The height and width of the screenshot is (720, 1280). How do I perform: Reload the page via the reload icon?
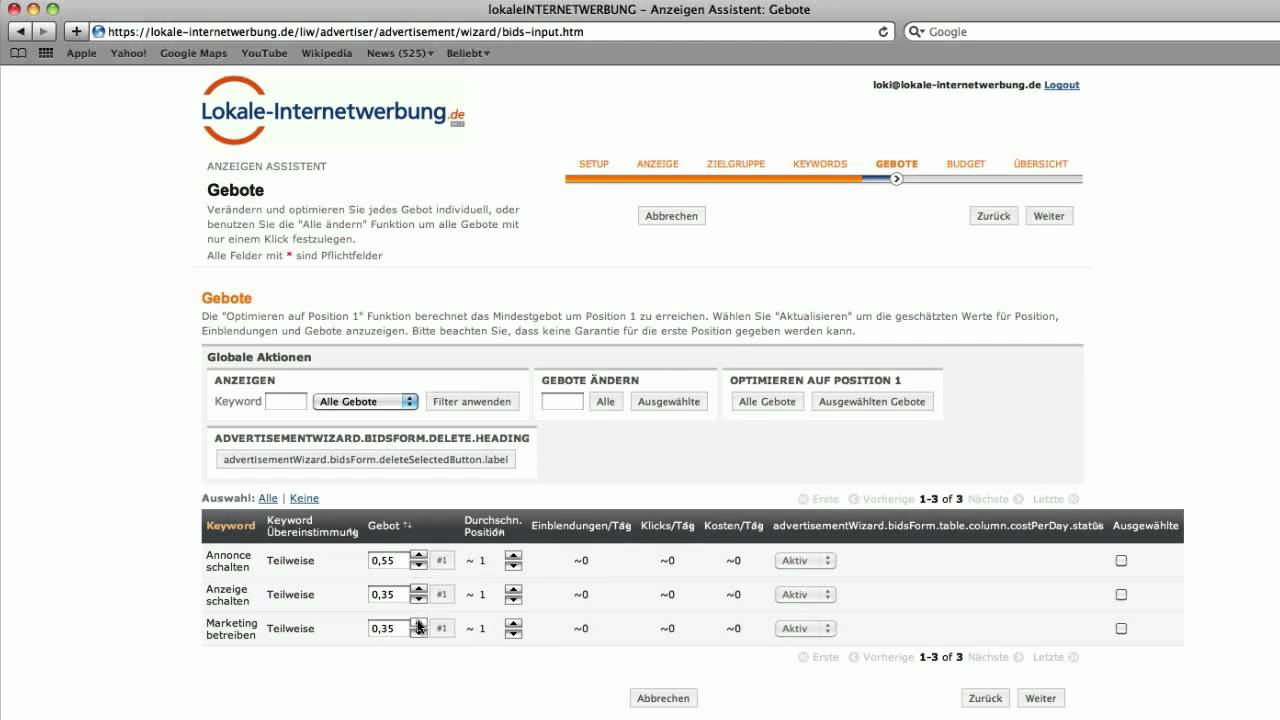pos(883,32)
